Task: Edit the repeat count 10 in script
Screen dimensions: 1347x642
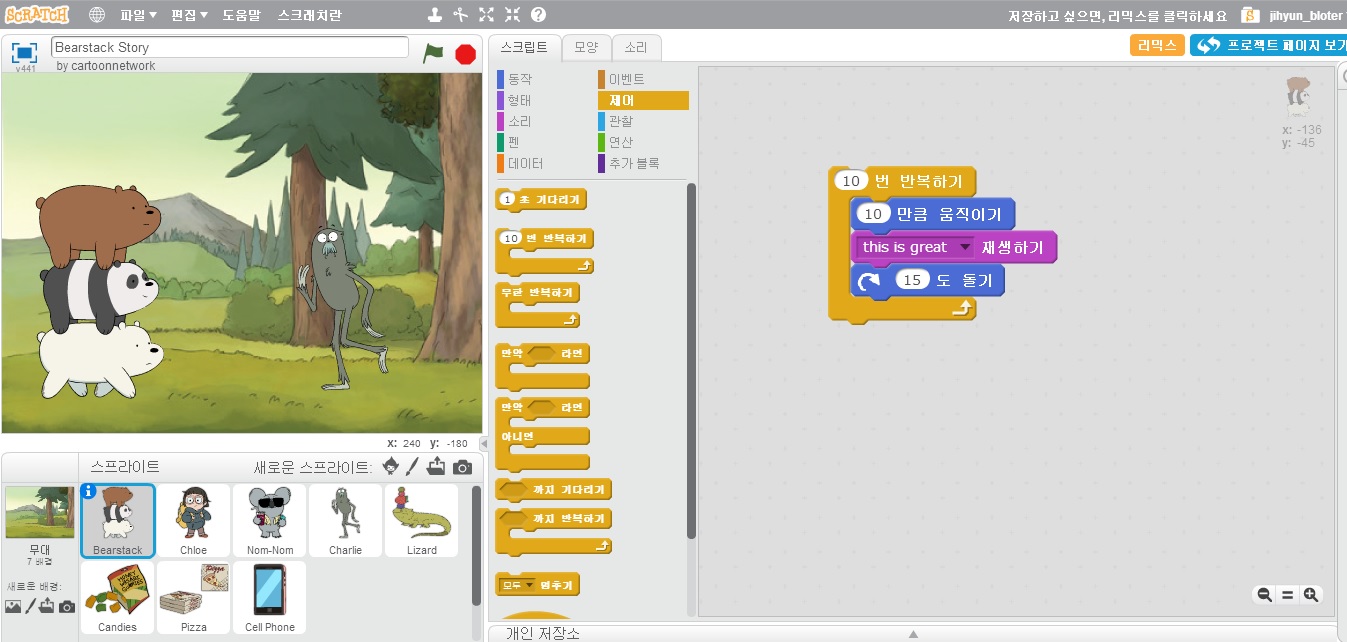Action: tap(851, 181)
